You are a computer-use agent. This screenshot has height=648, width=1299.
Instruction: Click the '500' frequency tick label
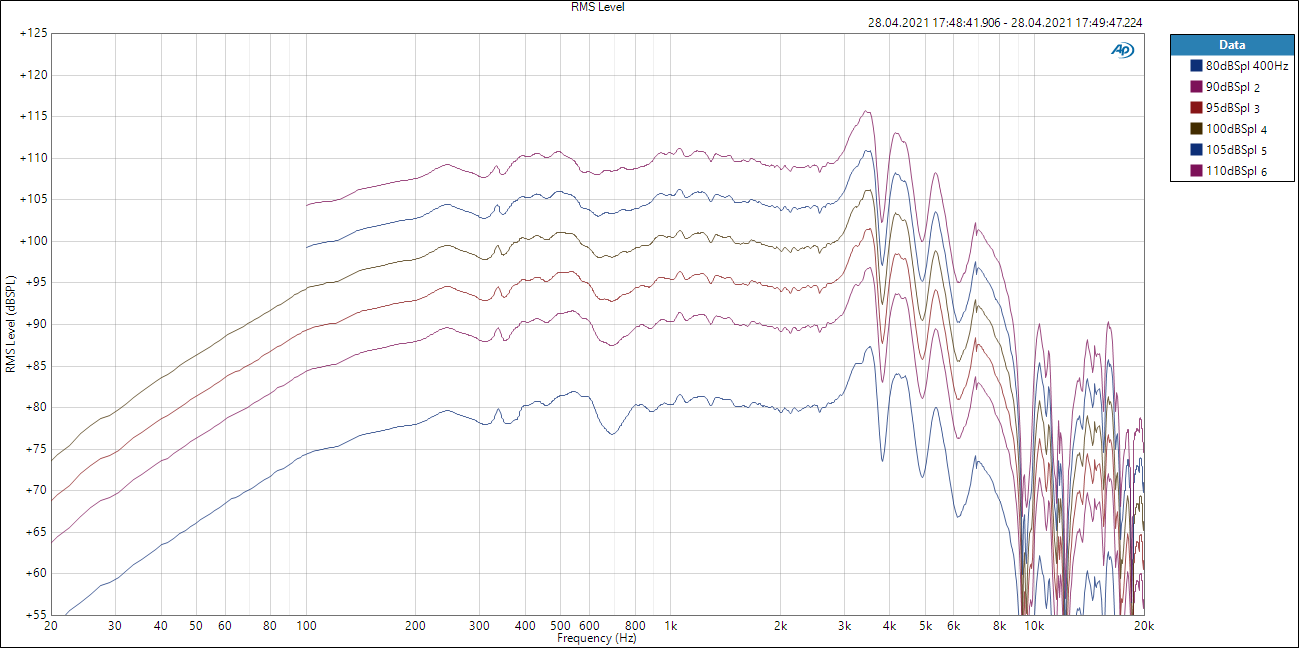click(560, 627)
